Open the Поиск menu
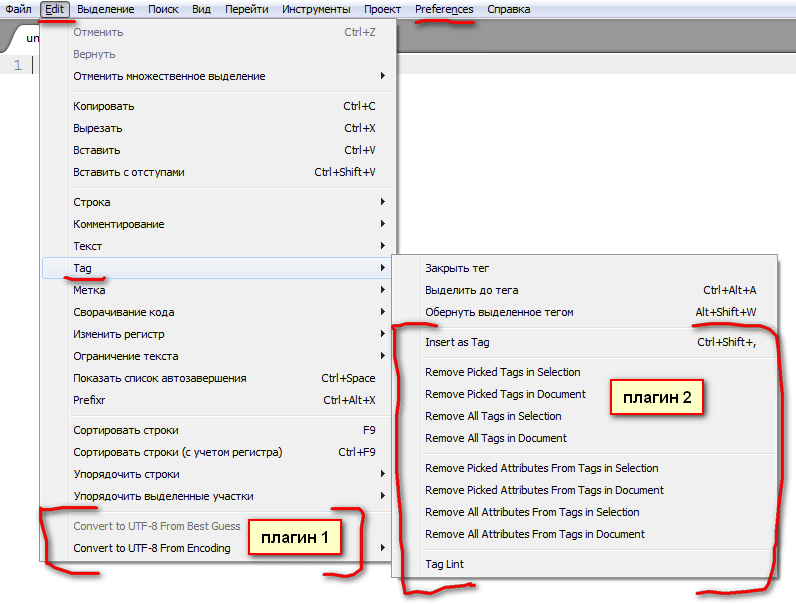Viewport: 796px width, 604px height. pyautogui.click(x=163, y=9)
